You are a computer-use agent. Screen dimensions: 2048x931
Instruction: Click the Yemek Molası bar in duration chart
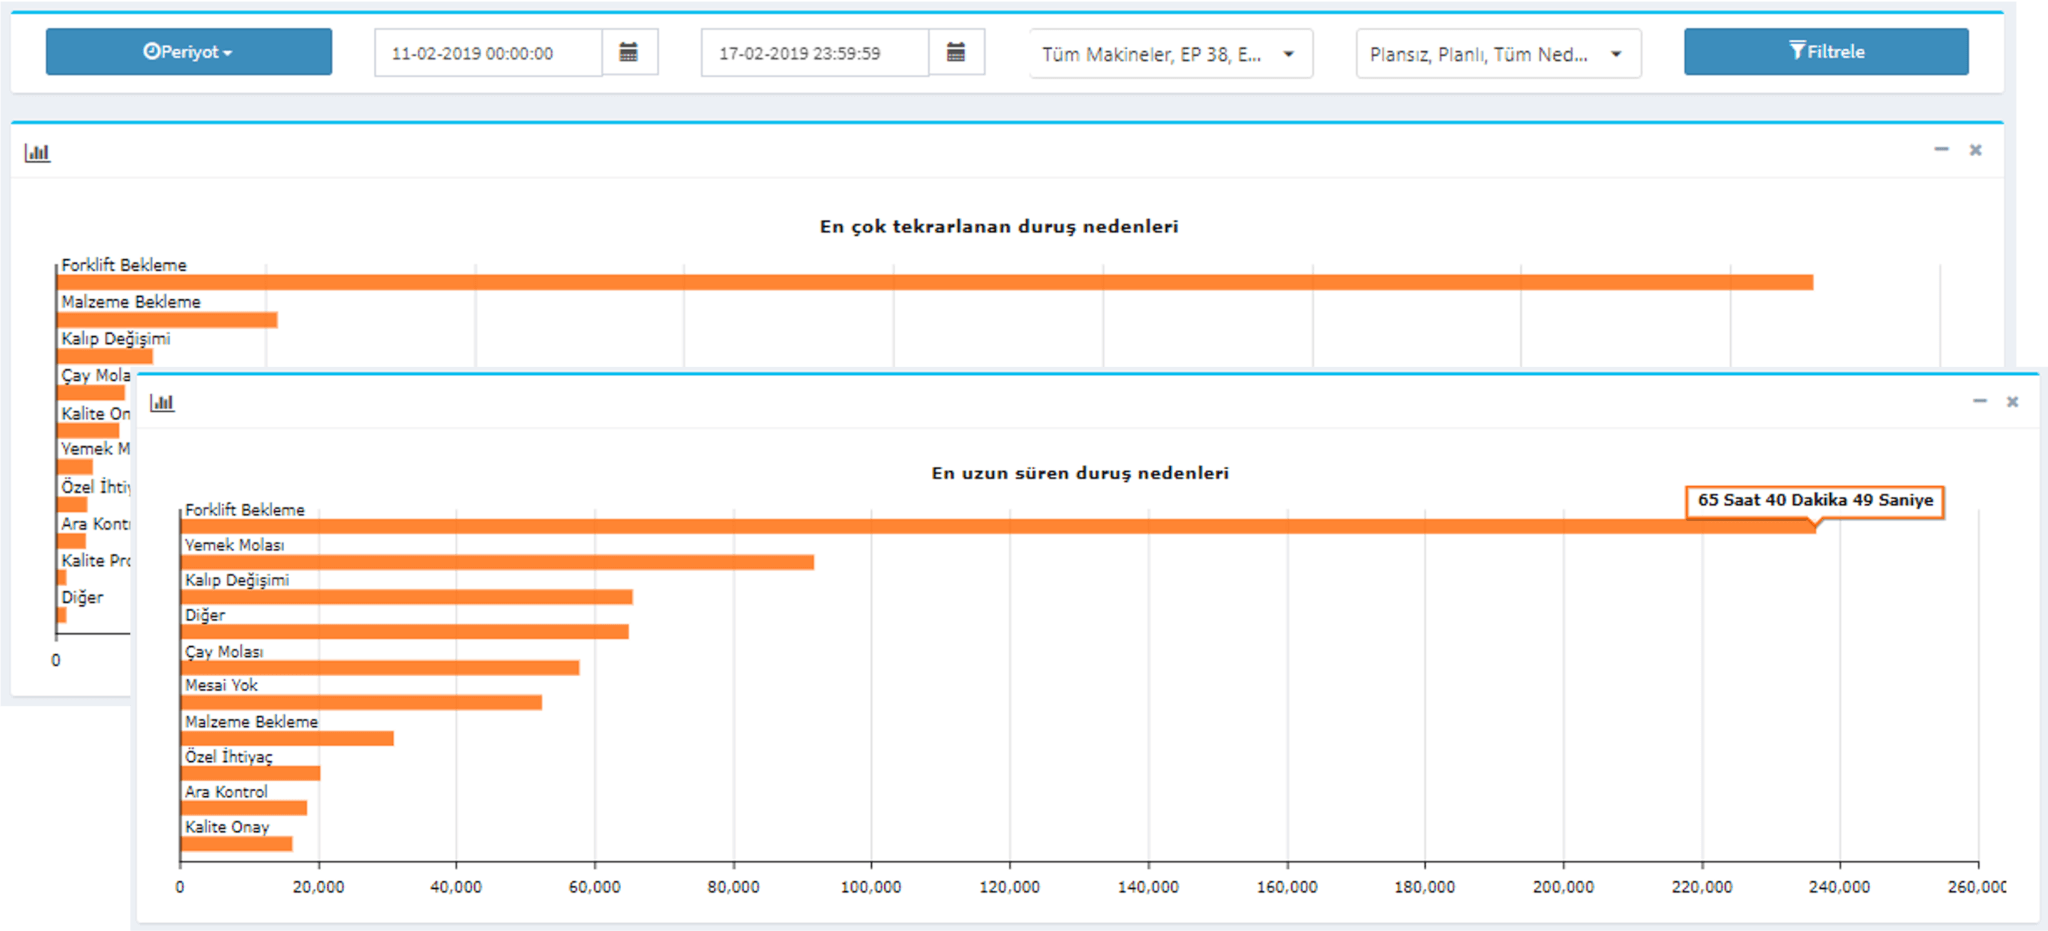point(497,562)
